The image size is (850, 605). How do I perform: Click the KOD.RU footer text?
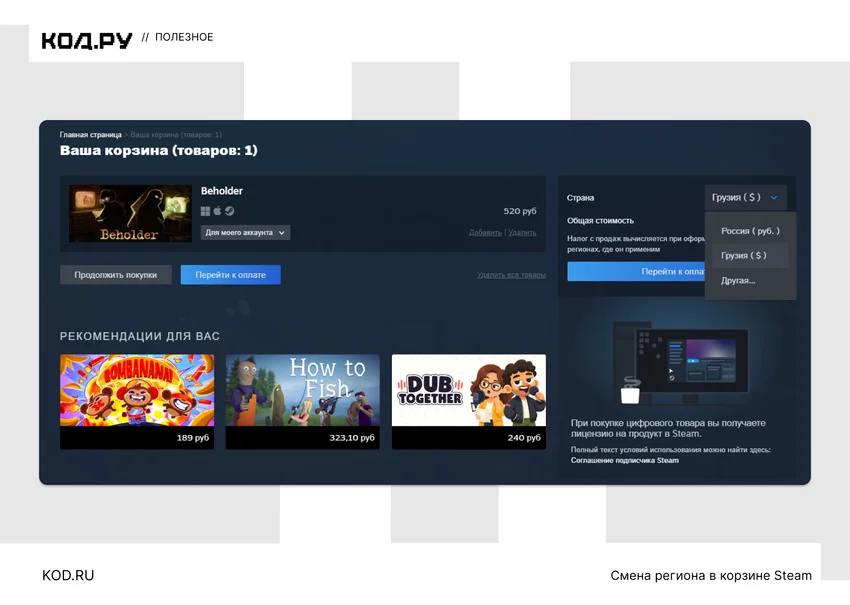(x=68, y=575)
